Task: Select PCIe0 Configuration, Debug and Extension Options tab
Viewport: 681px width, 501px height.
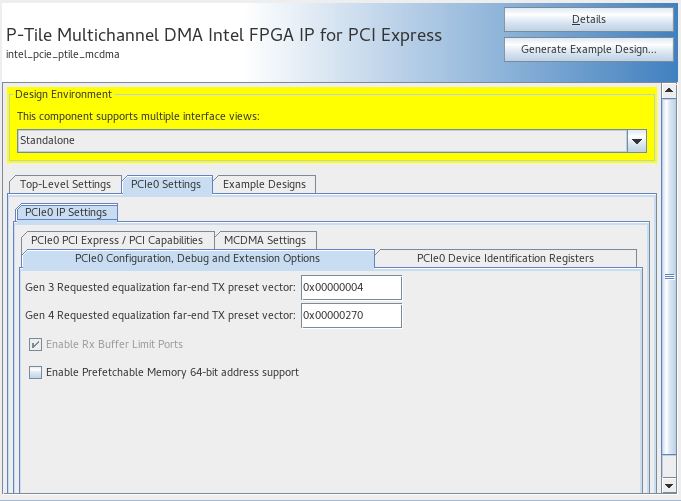Action: [x=197, y=258]
